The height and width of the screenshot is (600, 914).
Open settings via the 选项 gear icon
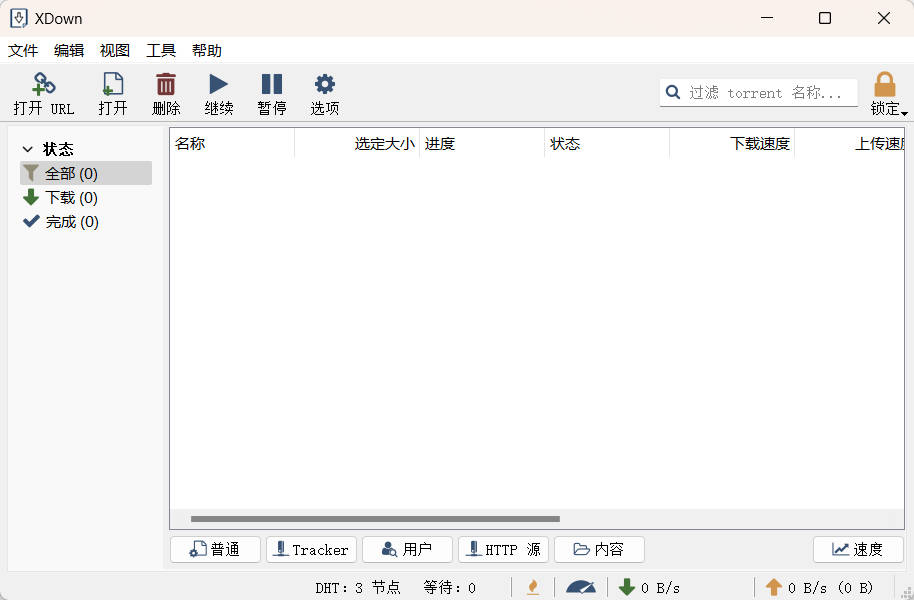324,93
